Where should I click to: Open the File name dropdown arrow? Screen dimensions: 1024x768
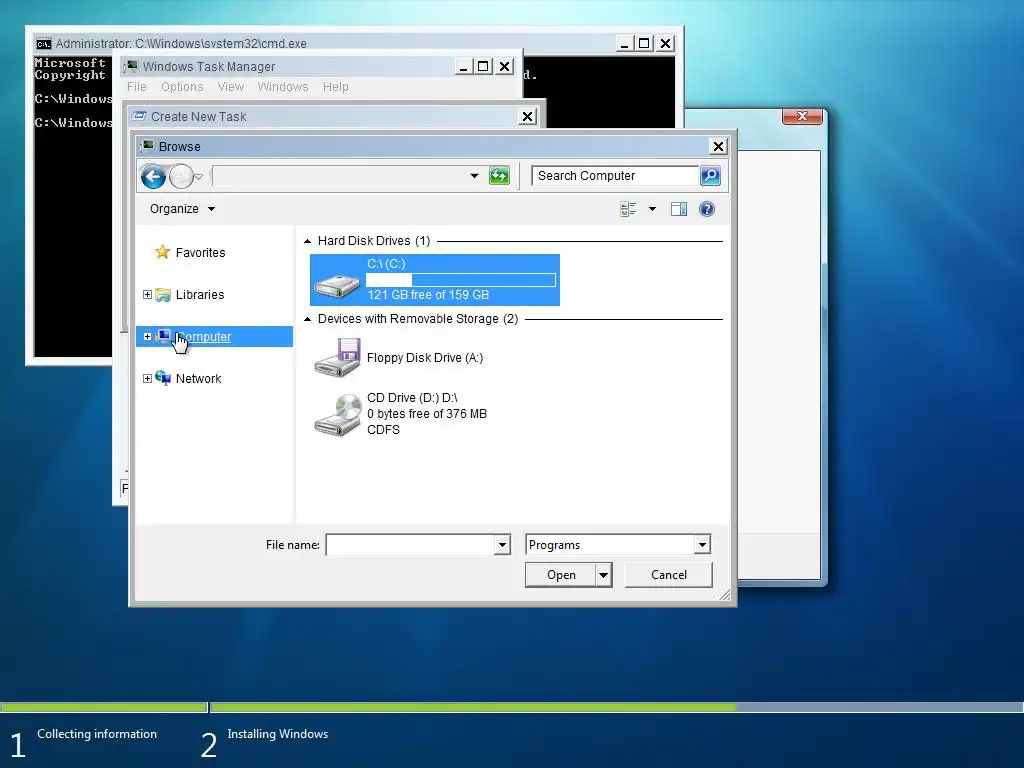[502, 545]
